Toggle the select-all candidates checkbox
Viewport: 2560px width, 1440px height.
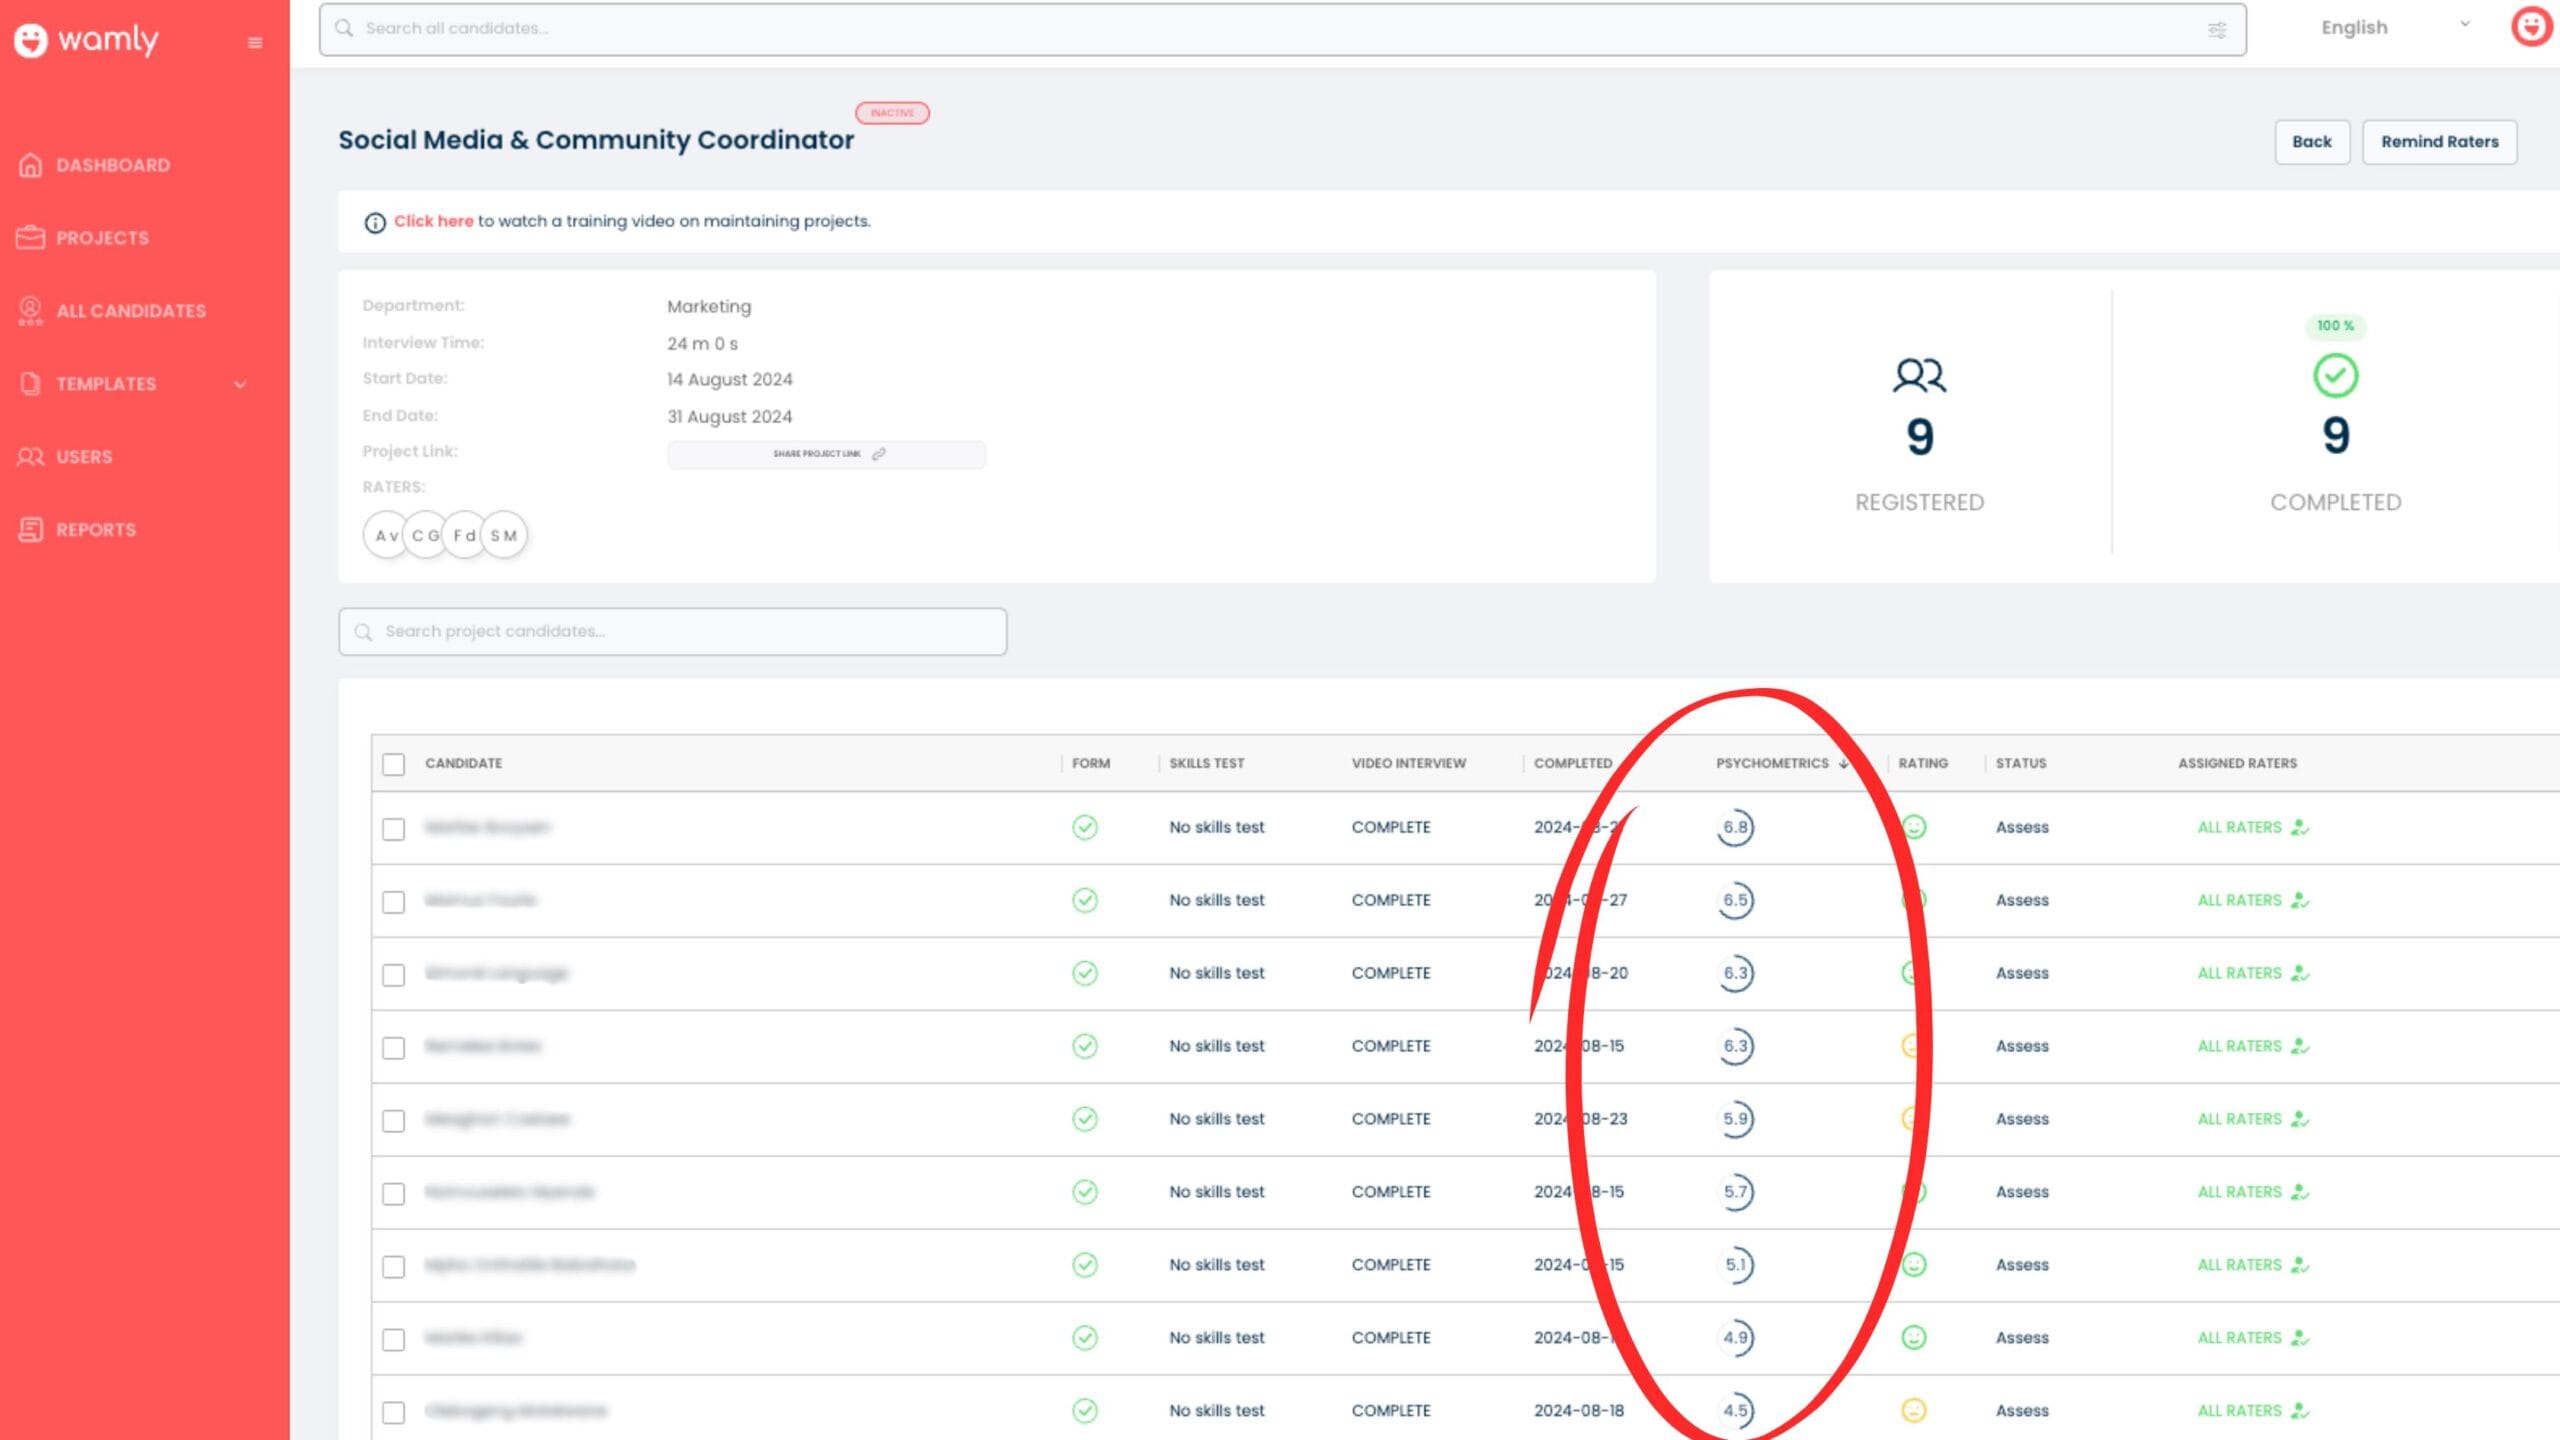click(x=394, y=765)
